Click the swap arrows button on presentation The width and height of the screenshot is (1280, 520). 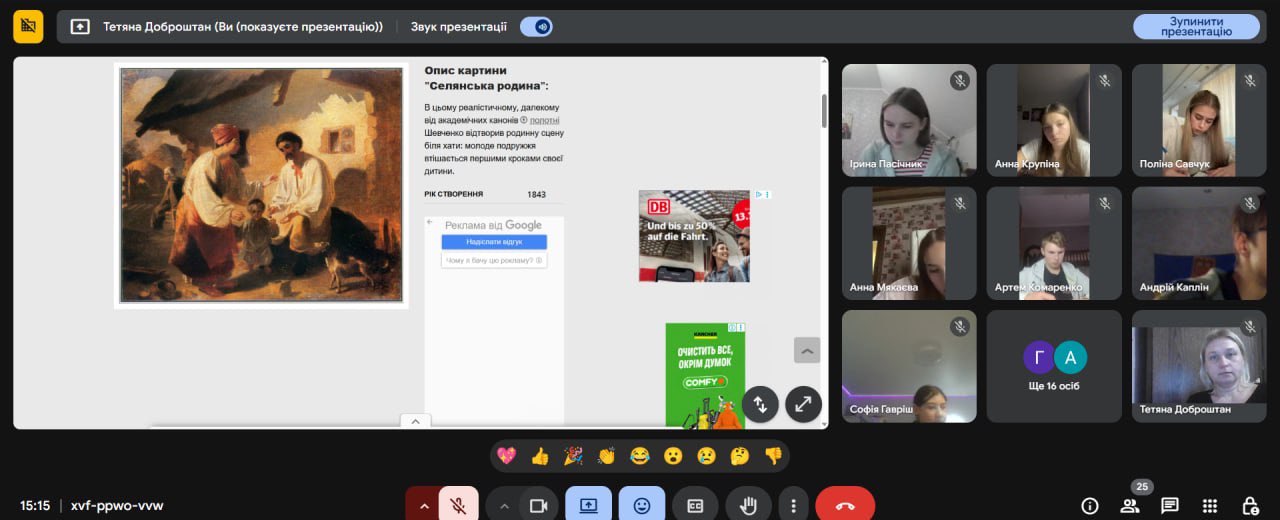coord(760,404)
